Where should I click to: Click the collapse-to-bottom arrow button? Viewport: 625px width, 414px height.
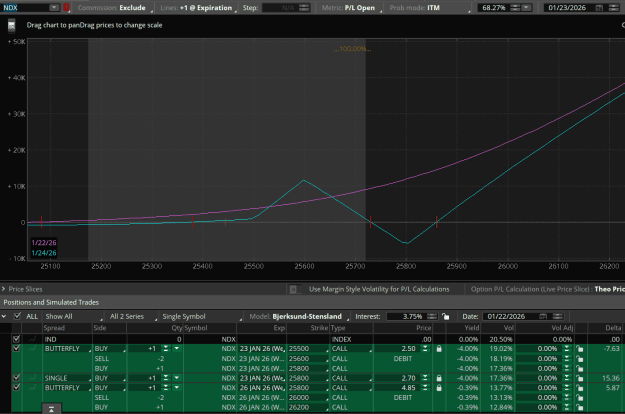click(51, 409)
